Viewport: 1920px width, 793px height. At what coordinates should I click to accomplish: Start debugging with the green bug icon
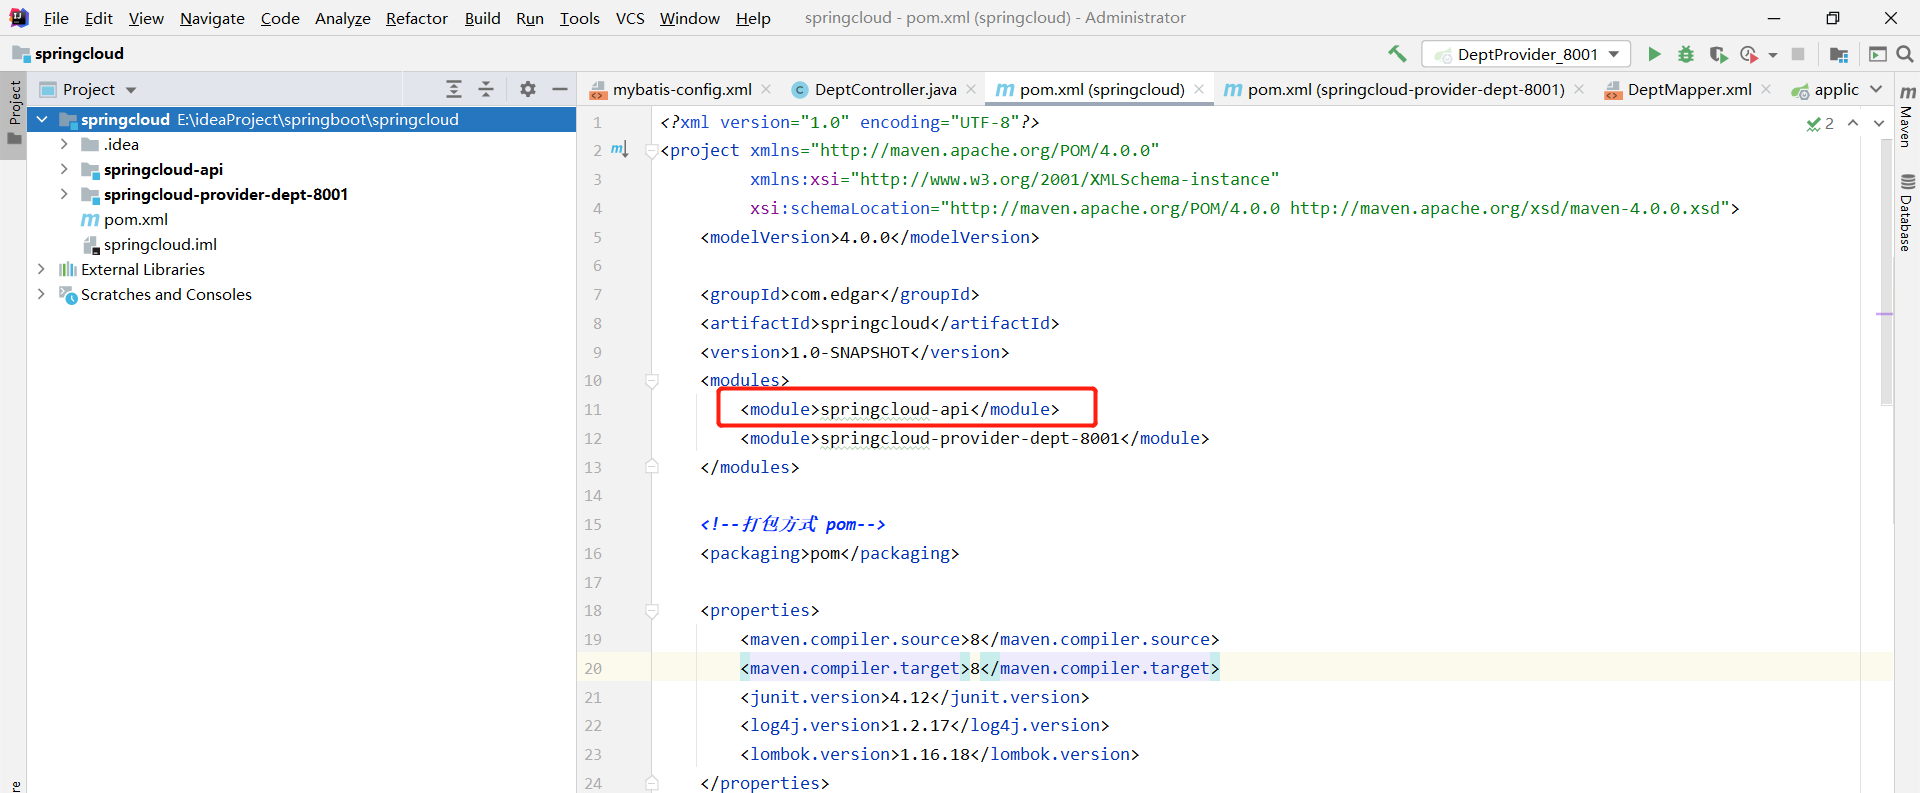click(1686, 54)
